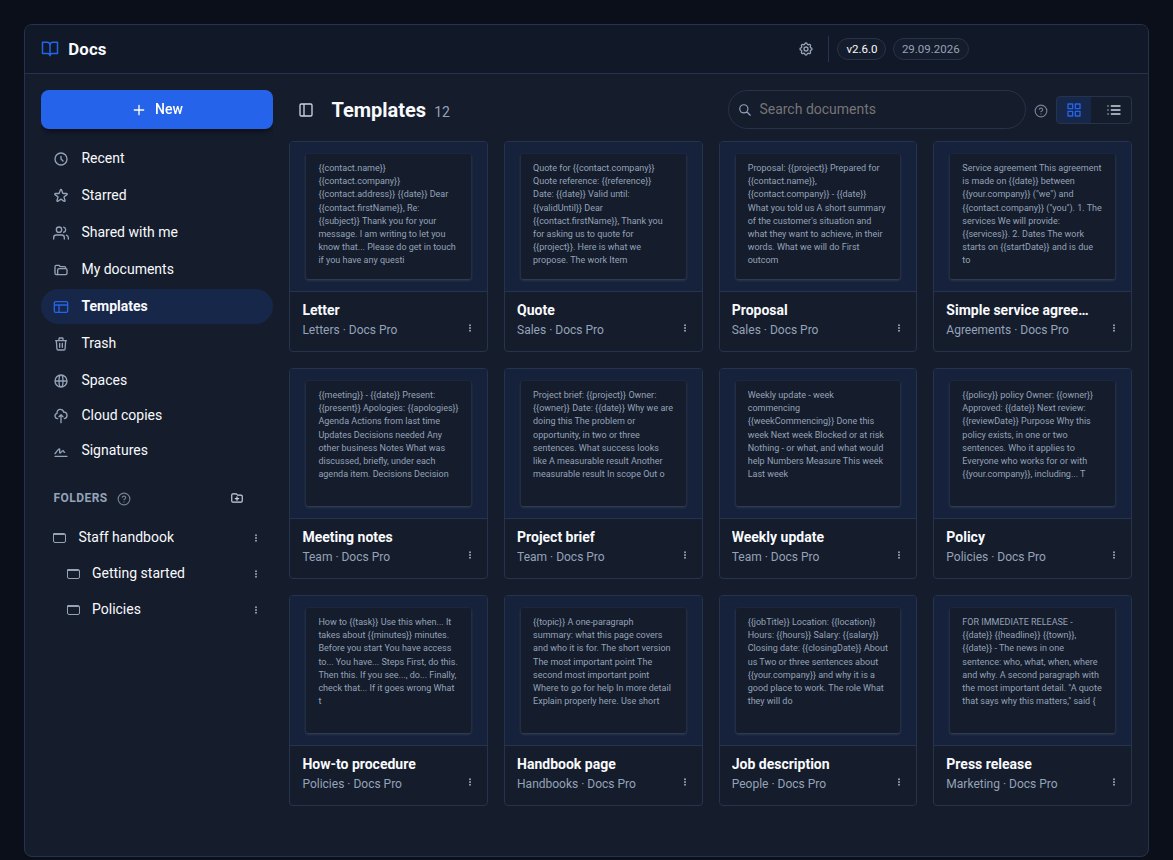Click the 29.09.2026 date badge
This screenshot has height=860, width=1173.
pyautogui.click(x=931, y=49)
